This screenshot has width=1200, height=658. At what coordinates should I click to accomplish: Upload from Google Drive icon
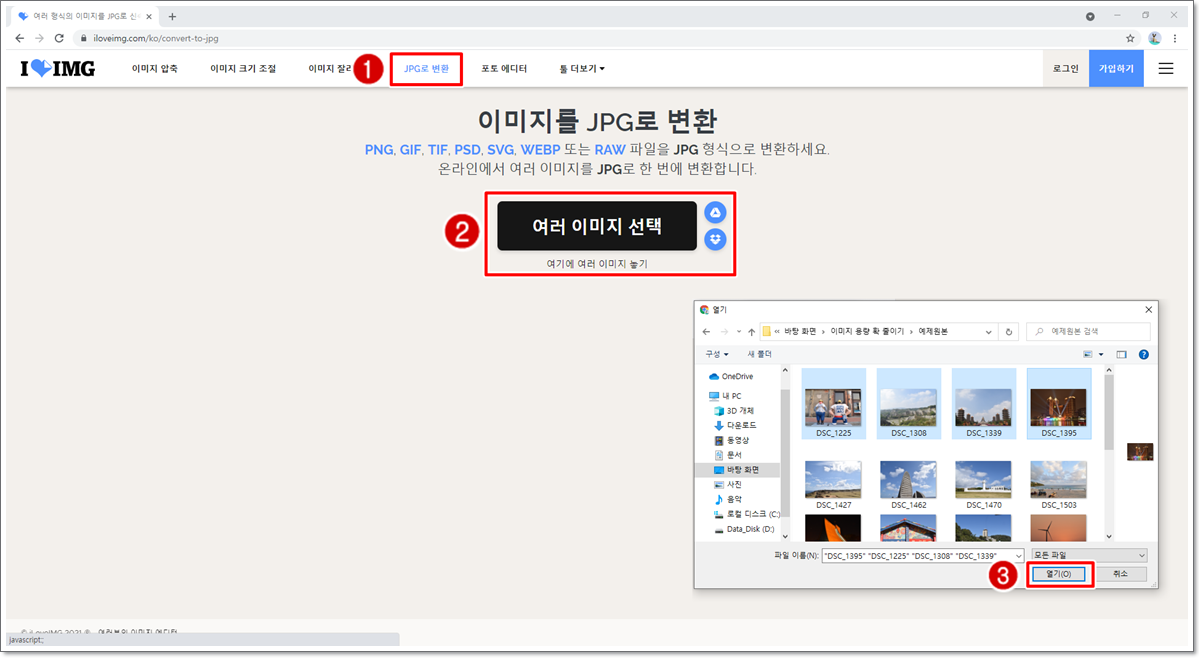pyautogui.click(x=715, y=212)
